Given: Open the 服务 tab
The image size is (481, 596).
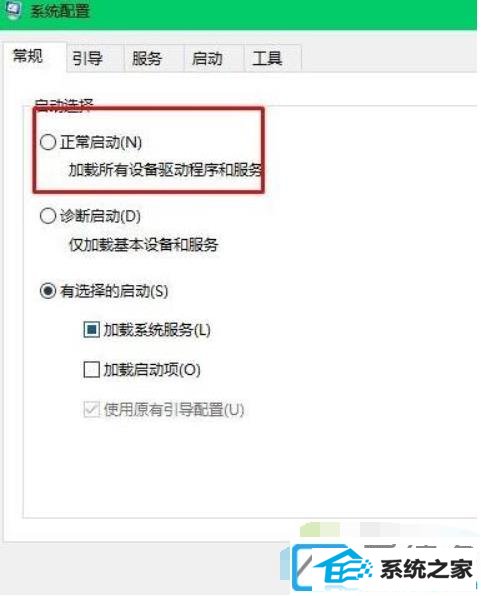Looking at the screenshot, I should 146,59.
